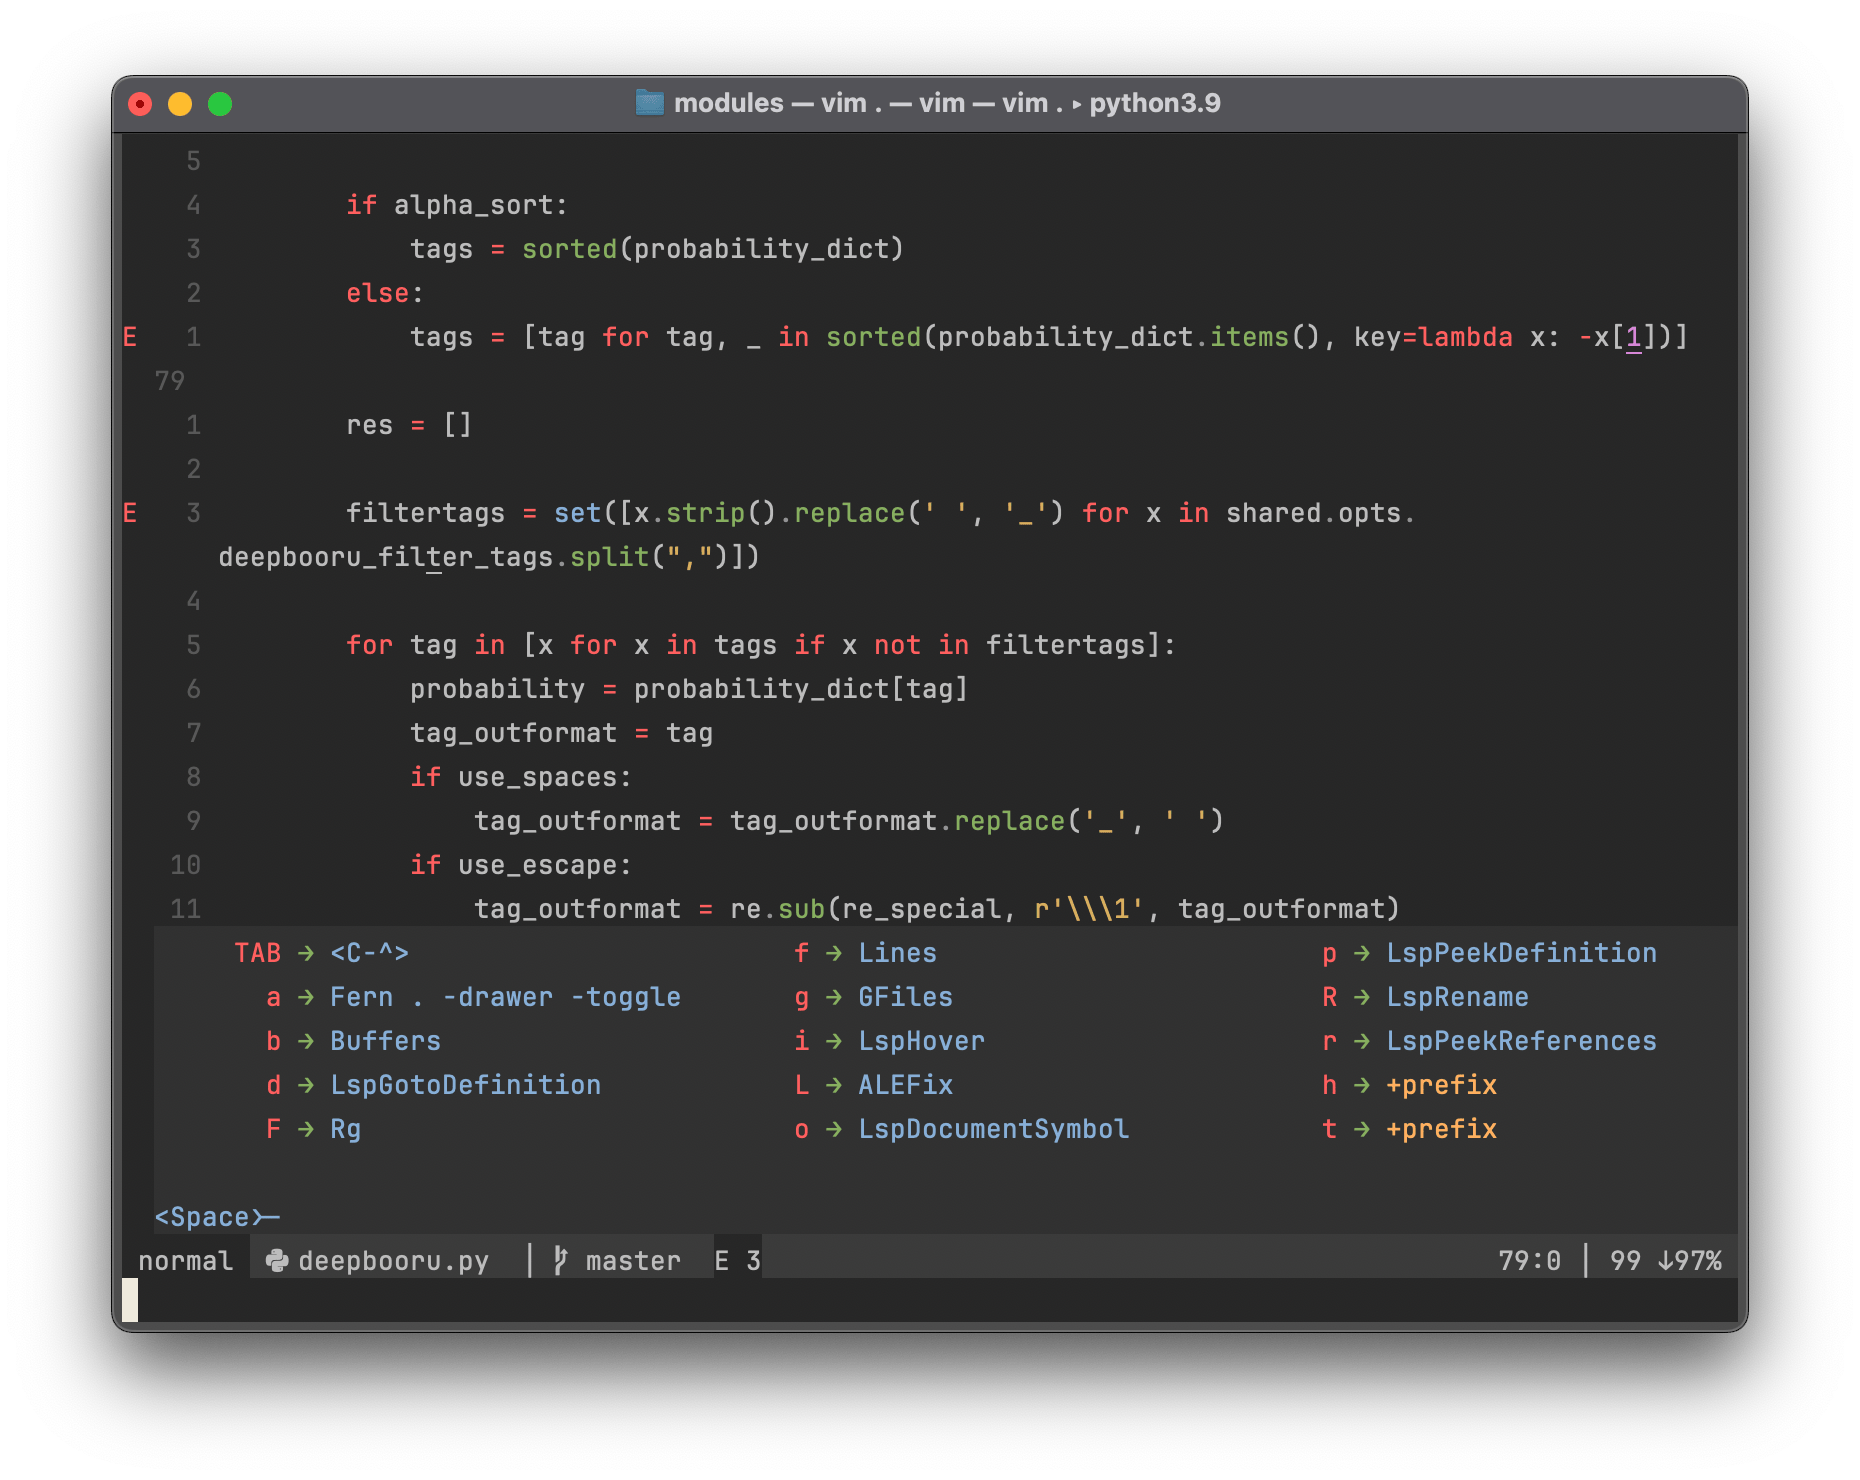Image resolution: width=1860 pixels, height=1480 pixels.
Task: Click the 'else:' keyword
Action: (x=386, y=293)
